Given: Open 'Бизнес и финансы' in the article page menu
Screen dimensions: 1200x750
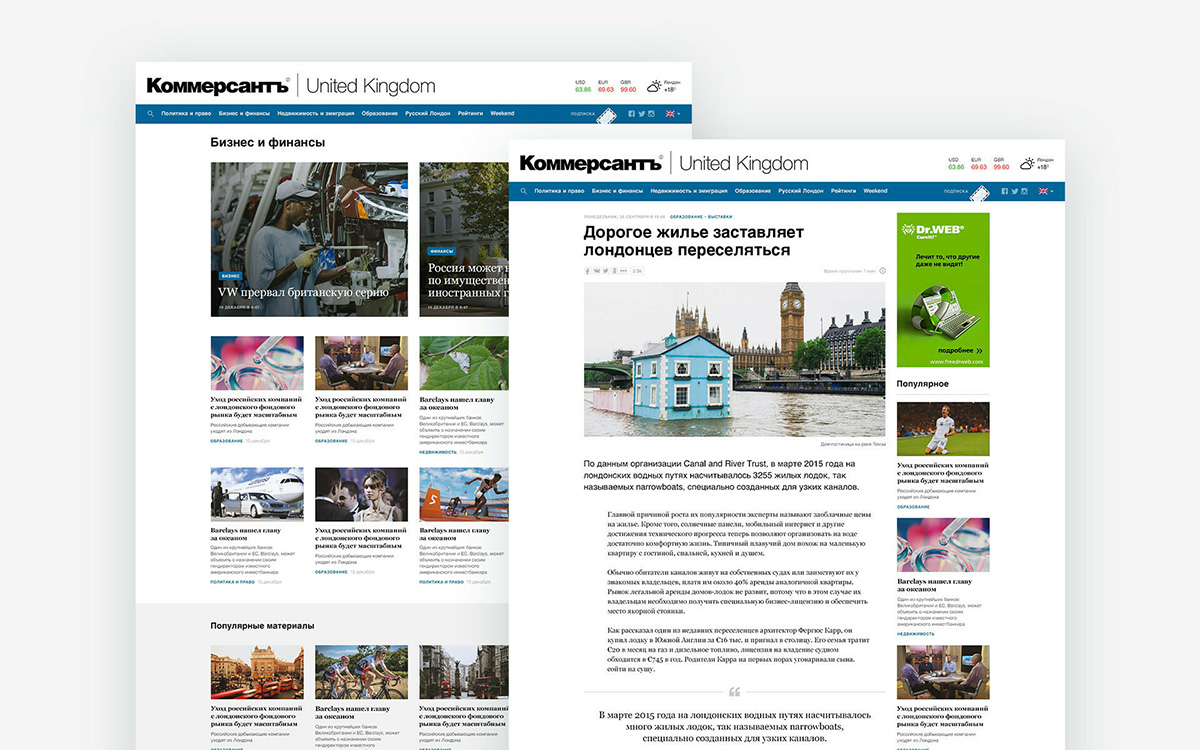Looking at the screenshot, I should [x=617, y=191].
